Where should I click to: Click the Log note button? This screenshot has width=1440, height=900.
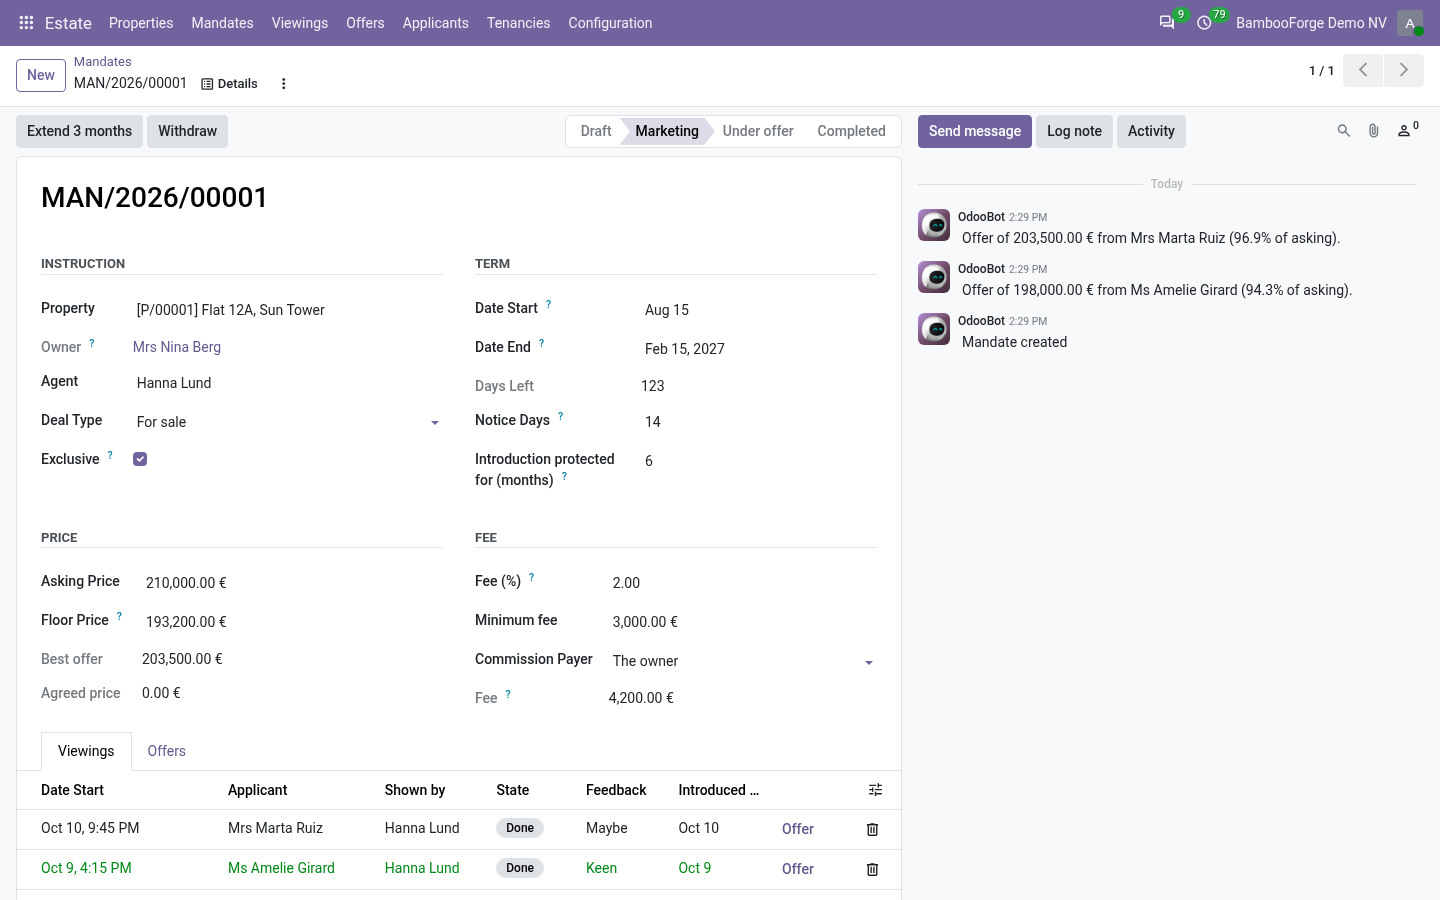[1074, 131]
